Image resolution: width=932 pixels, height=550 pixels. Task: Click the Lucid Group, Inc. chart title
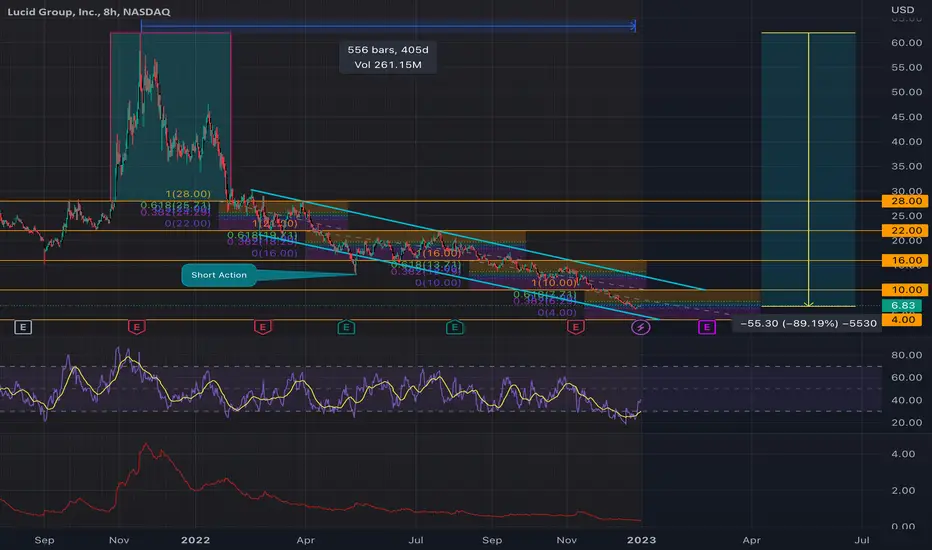pos(89,11)
